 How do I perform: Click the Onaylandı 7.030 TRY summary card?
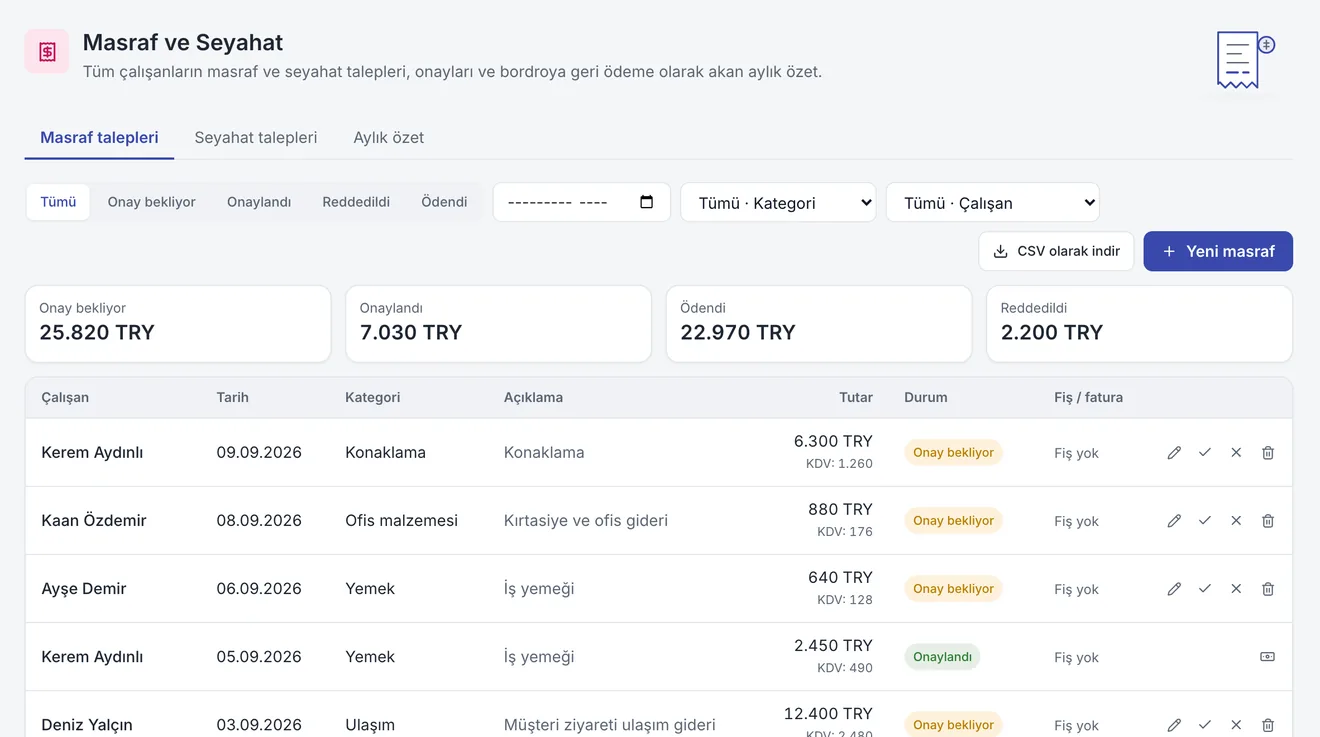pos(498,324)
